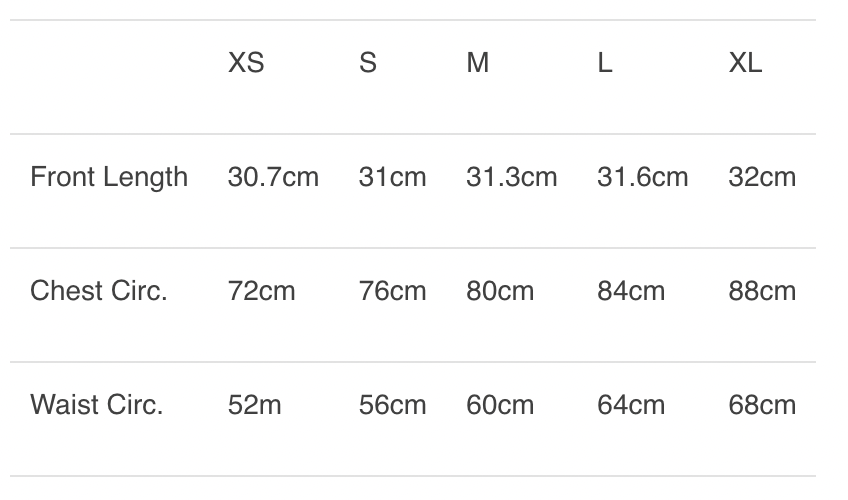This screenshot has height=500, width=848.
Task: Select the Front Length row label
Action: click(109, 177)
